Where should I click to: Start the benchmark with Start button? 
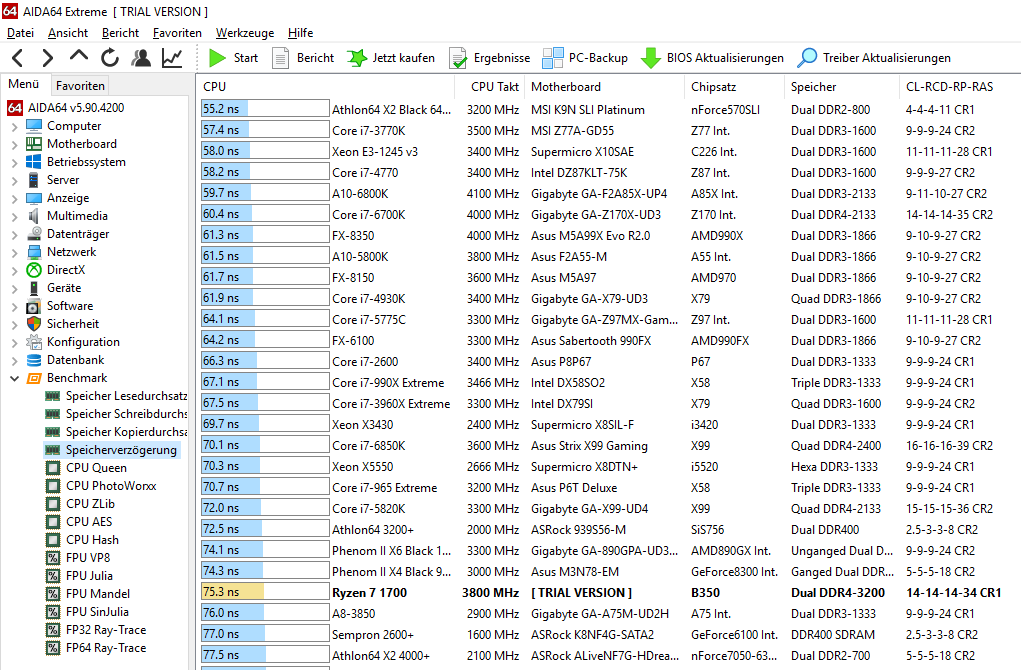coord(233,58)
